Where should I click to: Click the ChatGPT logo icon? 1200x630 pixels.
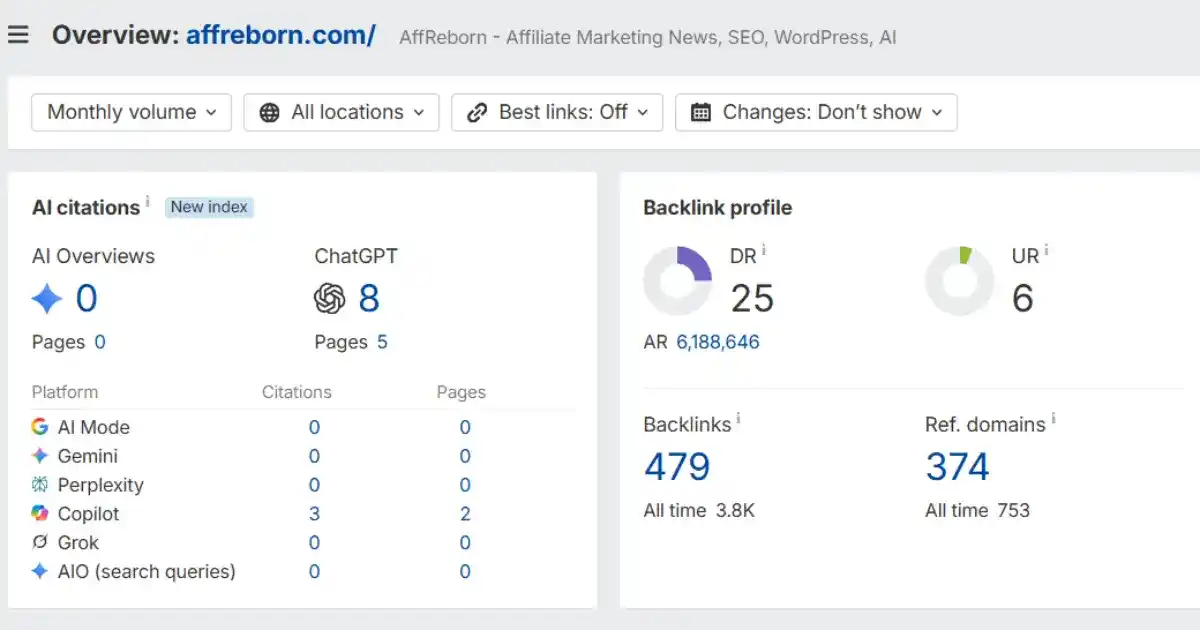[330, 298]
